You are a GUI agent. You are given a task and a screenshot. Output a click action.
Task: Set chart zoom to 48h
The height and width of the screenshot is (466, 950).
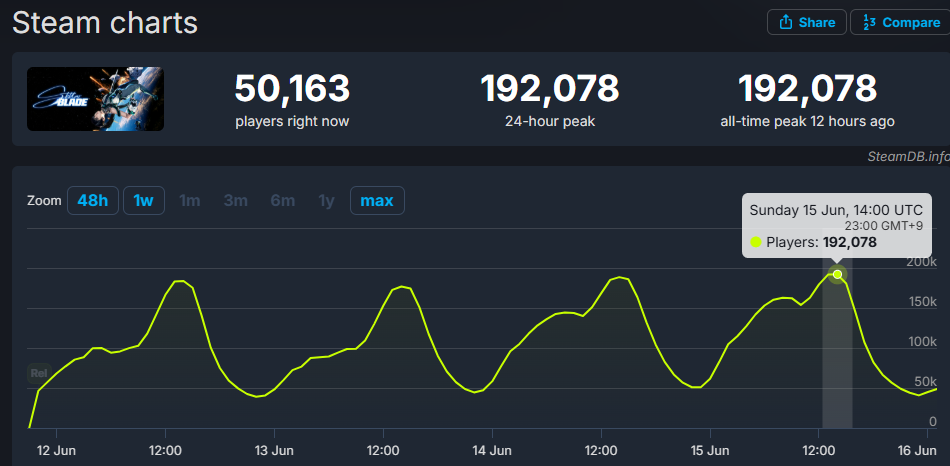point(92,201)
